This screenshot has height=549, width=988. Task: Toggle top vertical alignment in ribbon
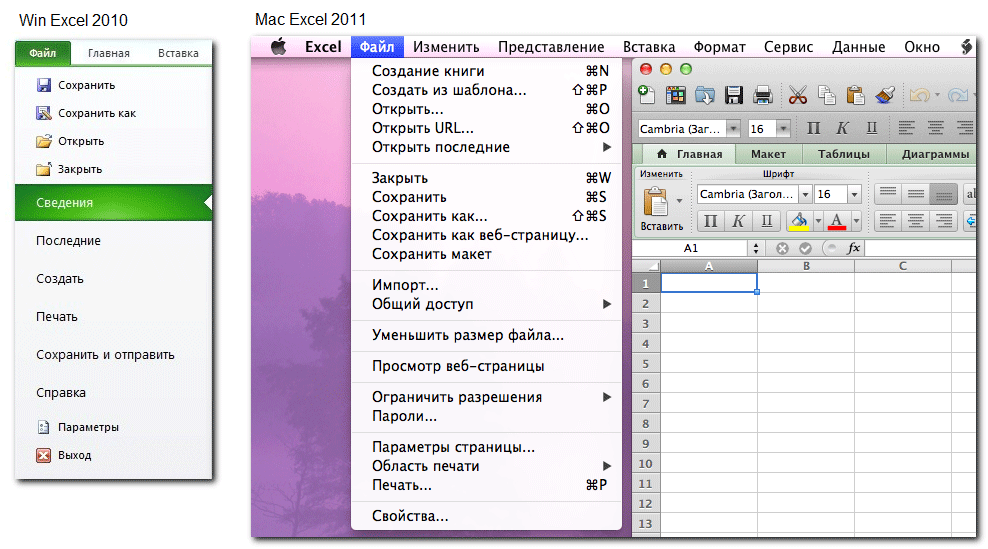pyautogui.click(x=888, y=193)
